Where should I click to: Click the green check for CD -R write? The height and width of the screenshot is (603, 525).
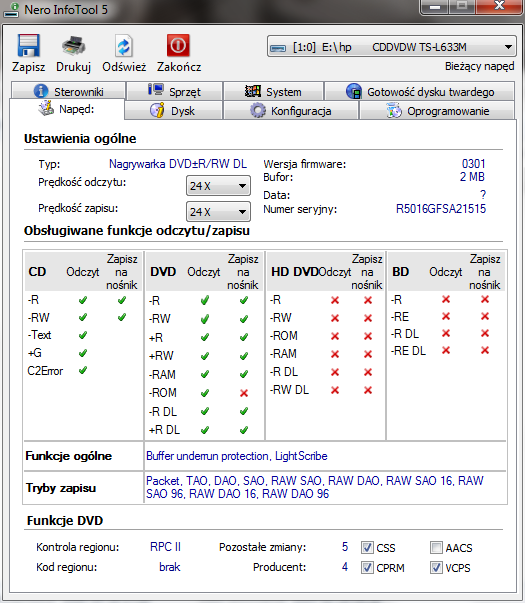pos(122,300)
